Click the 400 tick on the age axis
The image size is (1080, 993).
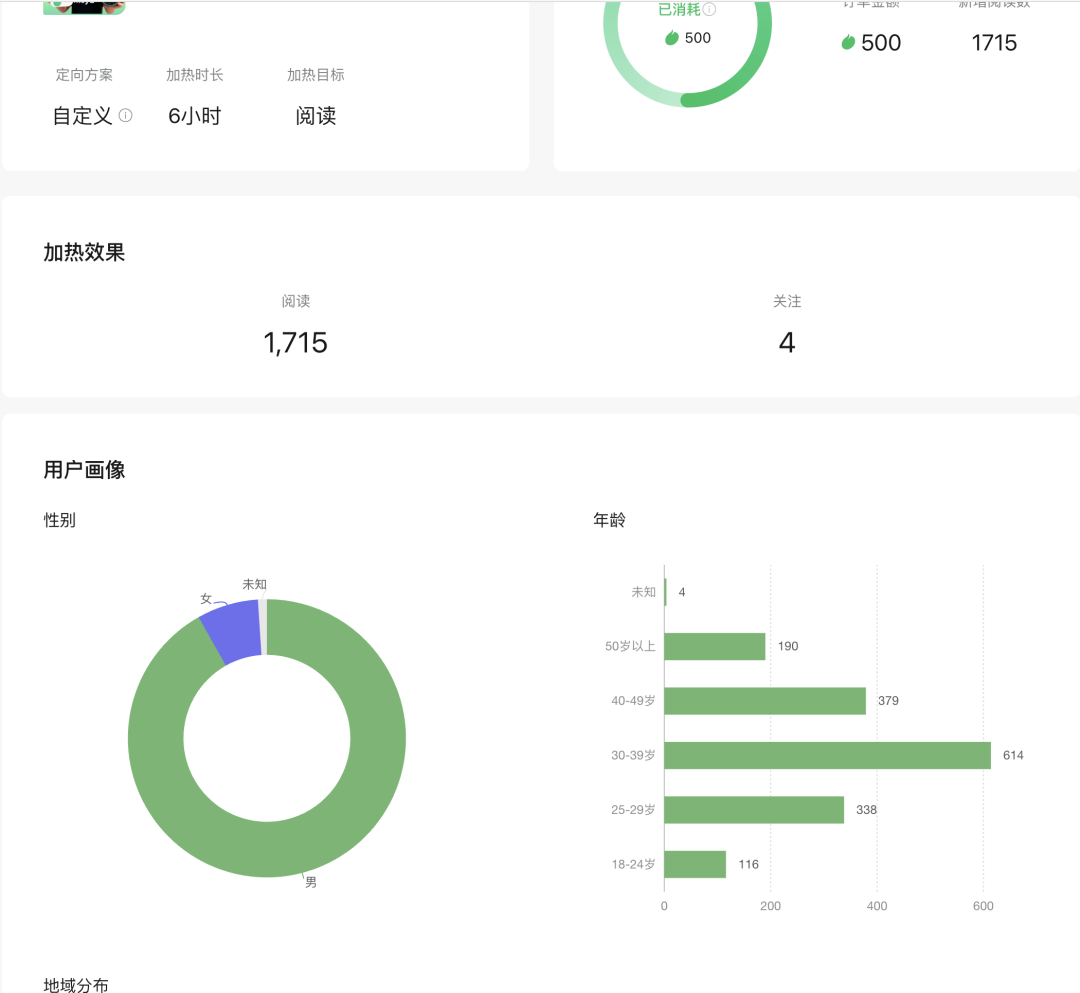coord(877,906)
